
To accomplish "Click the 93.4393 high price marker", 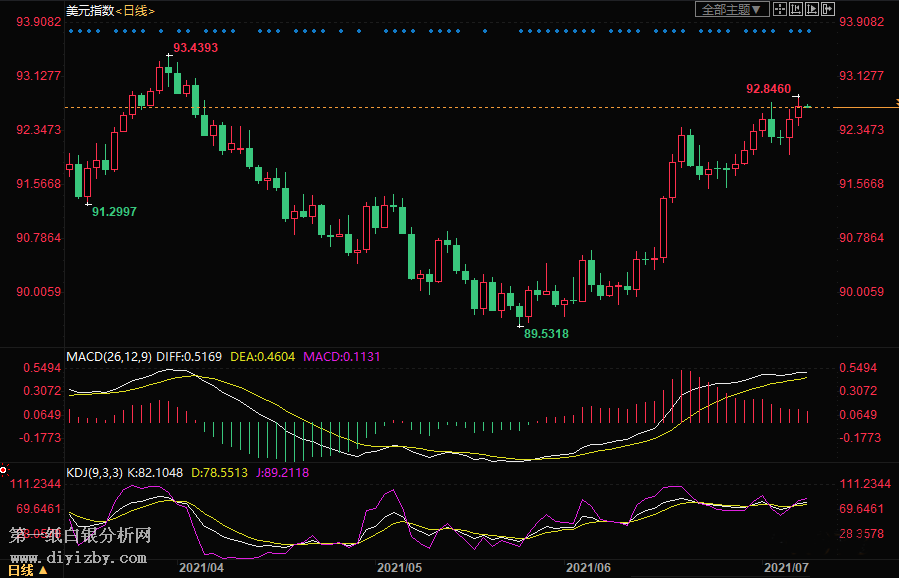I will pos(195,47).
